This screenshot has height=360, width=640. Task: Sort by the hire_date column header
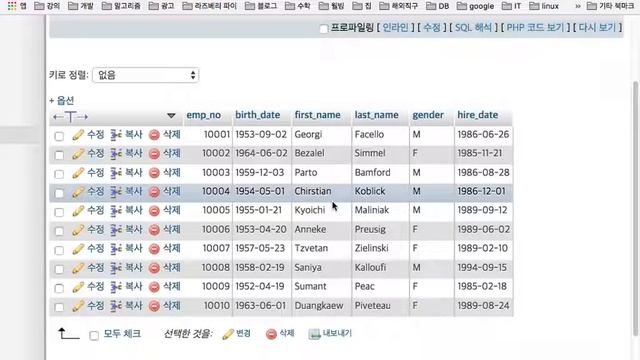478,115
